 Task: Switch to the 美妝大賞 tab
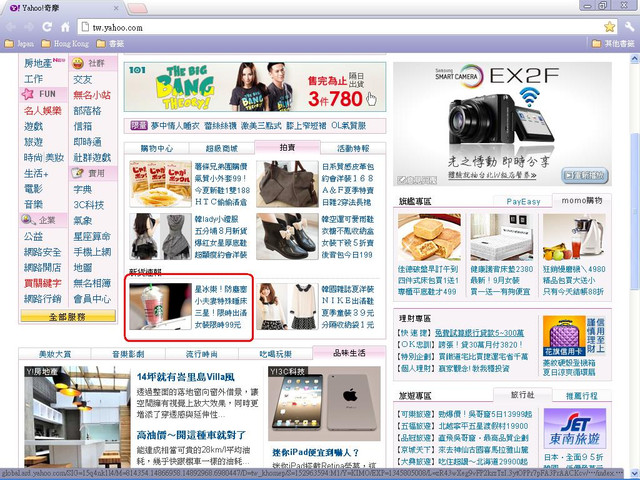tap(55, 354)
